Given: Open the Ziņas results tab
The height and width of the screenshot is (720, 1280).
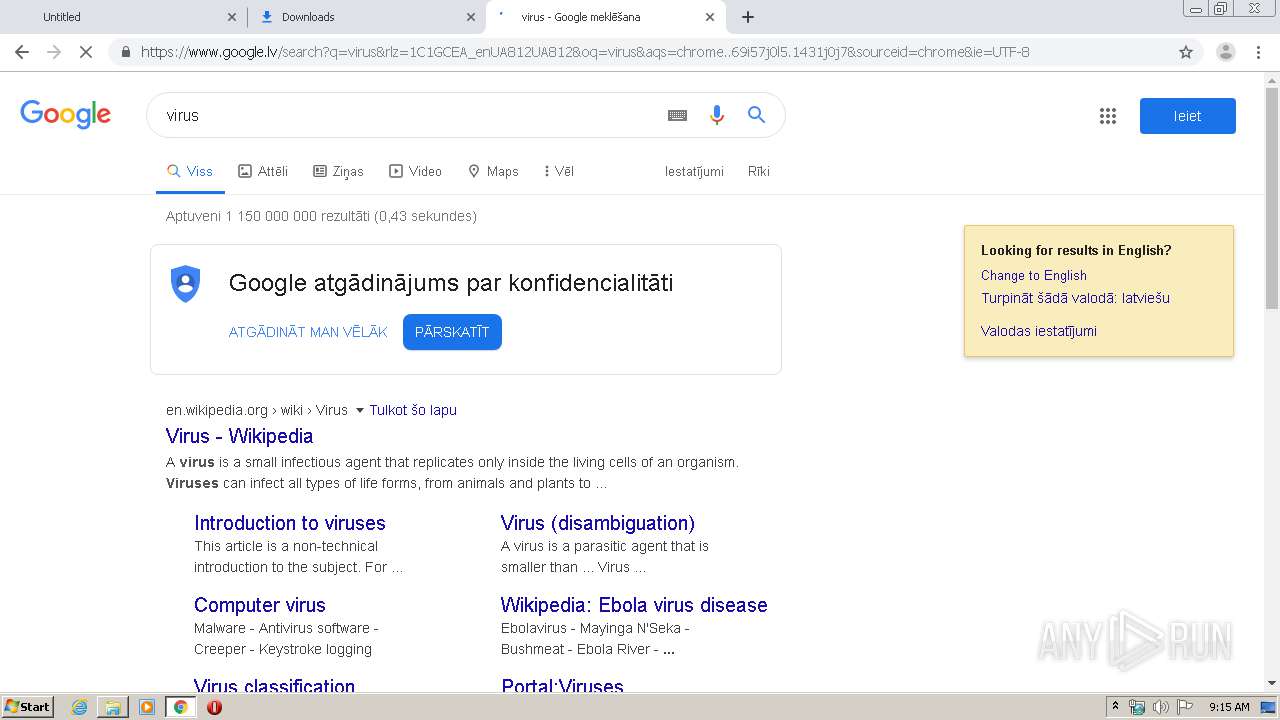Looking at the screenshot, I should point(338,171).
